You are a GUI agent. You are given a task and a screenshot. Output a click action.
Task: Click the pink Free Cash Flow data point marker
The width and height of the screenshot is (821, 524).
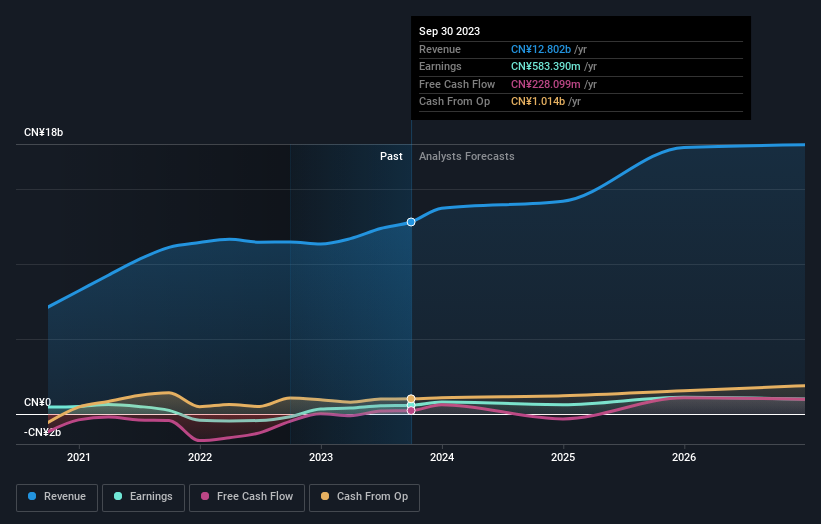pyautogui.click(x=411, y=411)
